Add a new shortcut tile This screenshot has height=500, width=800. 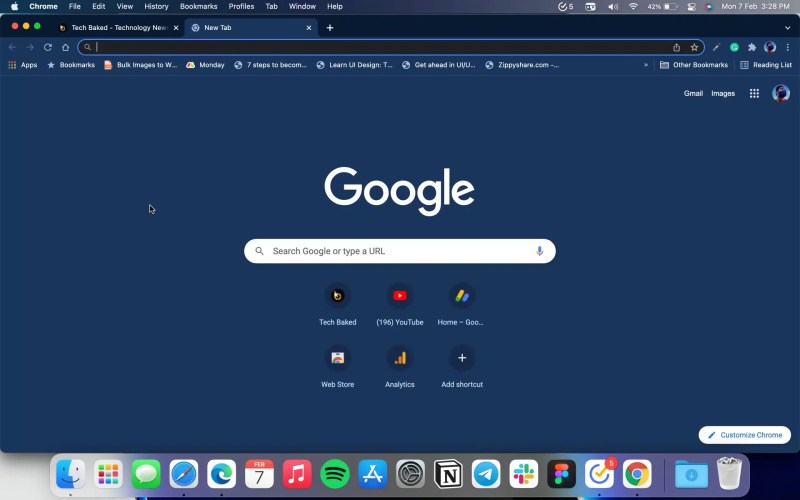(x=462, y=367)
